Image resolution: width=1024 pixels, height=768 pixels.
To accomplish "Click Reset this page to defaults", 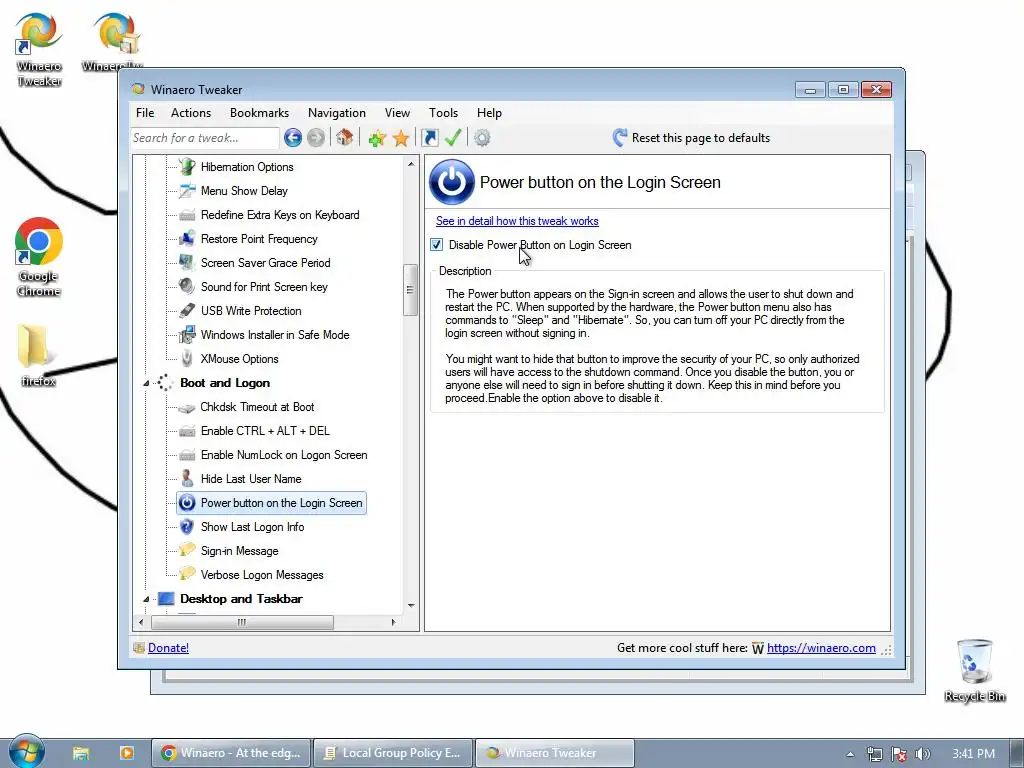I will coord(700,138).
